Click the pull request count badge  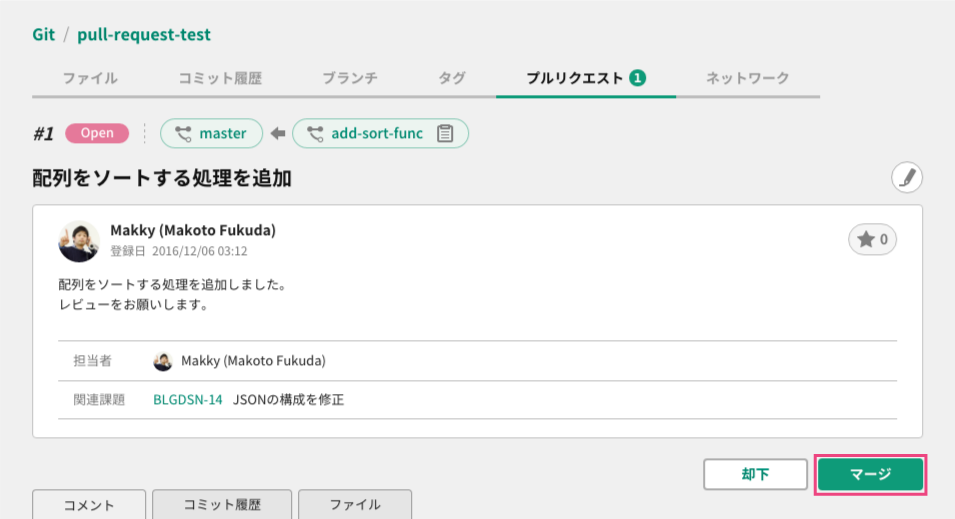click(638, 78)
